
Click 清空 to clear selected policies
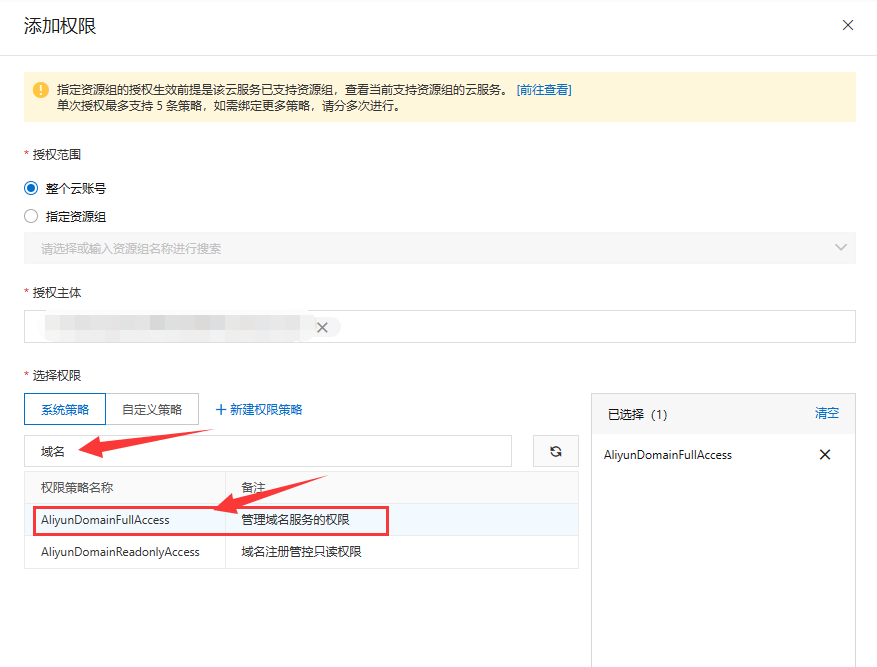[x=826, y=413]
